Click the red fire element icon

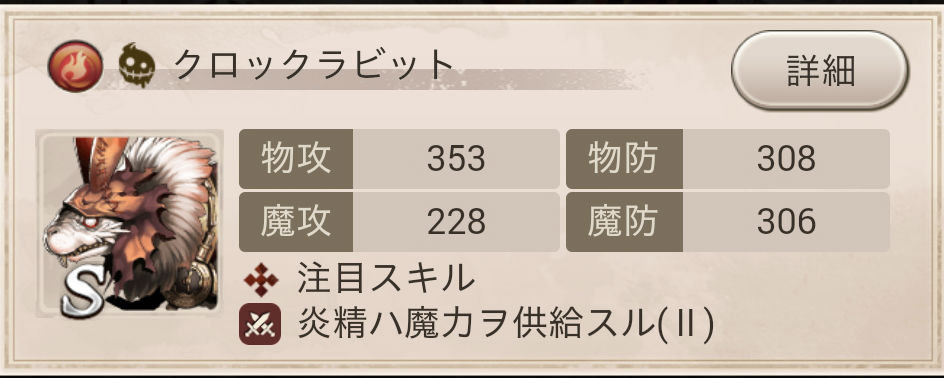pos(75,66)
